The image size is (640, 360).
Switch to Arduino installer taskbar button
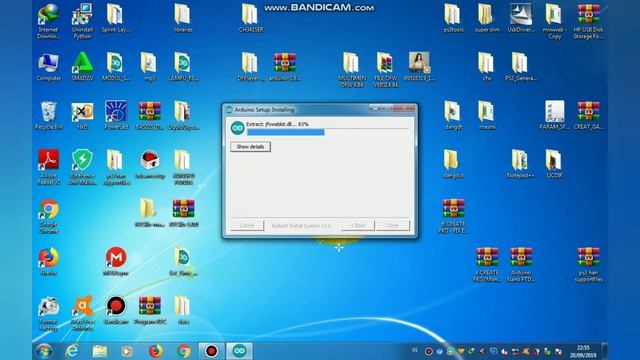[x=239, y=351]
